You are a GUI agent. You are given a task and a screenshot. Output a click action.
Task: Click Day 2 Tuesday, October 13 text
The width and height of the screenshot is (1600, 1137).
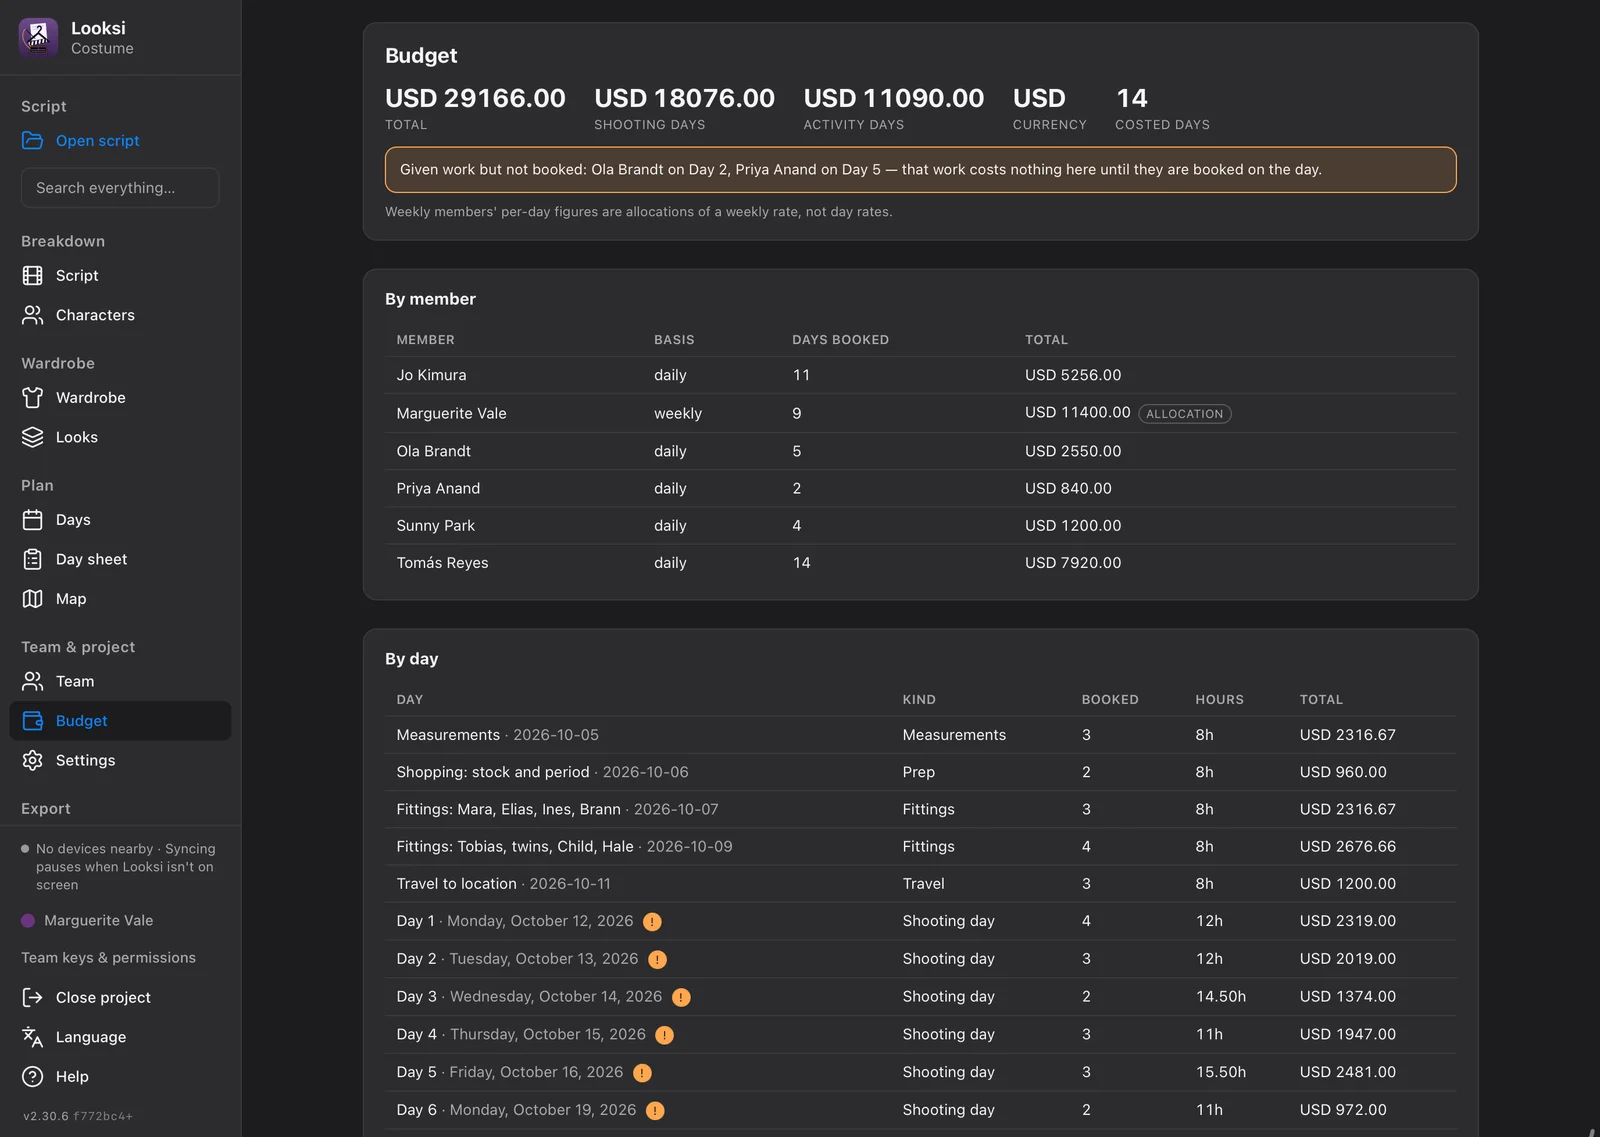pyautogui.click(x=517, y=959)
